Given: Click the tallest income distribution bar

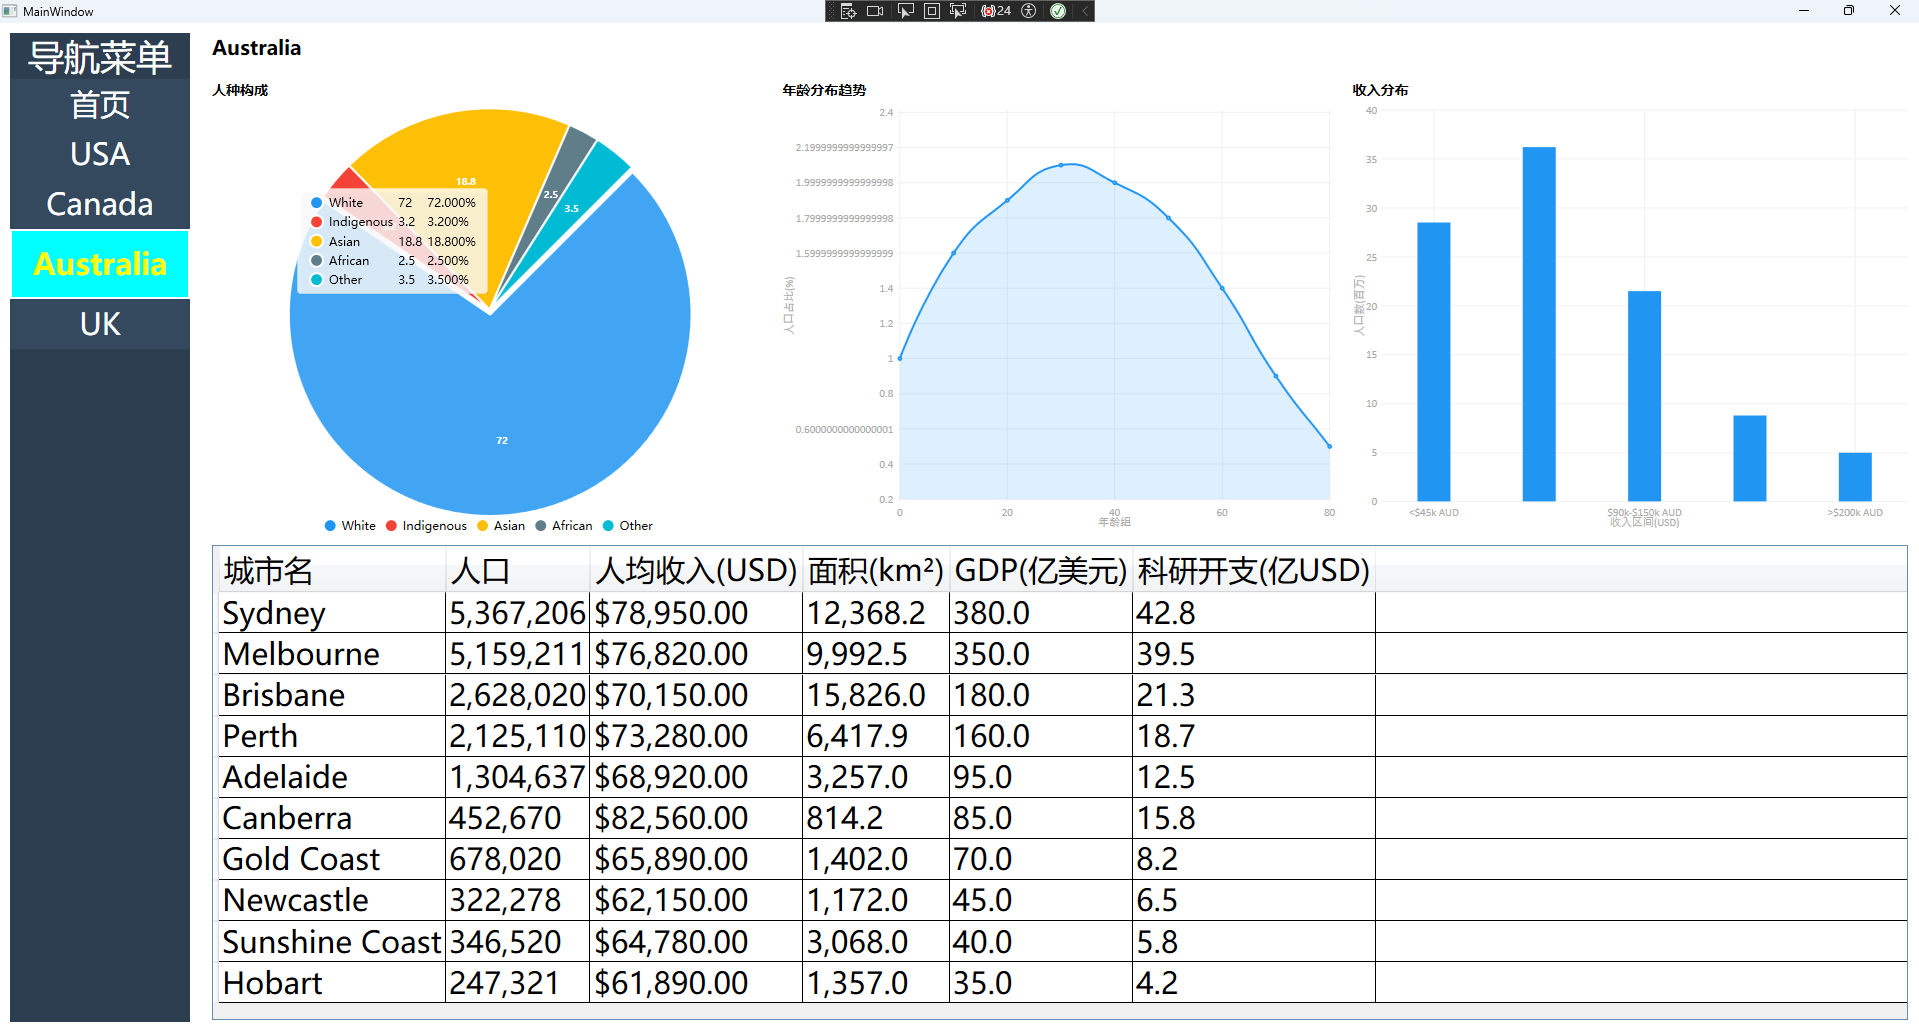Looking at the screenshot, I should 1539,324.
